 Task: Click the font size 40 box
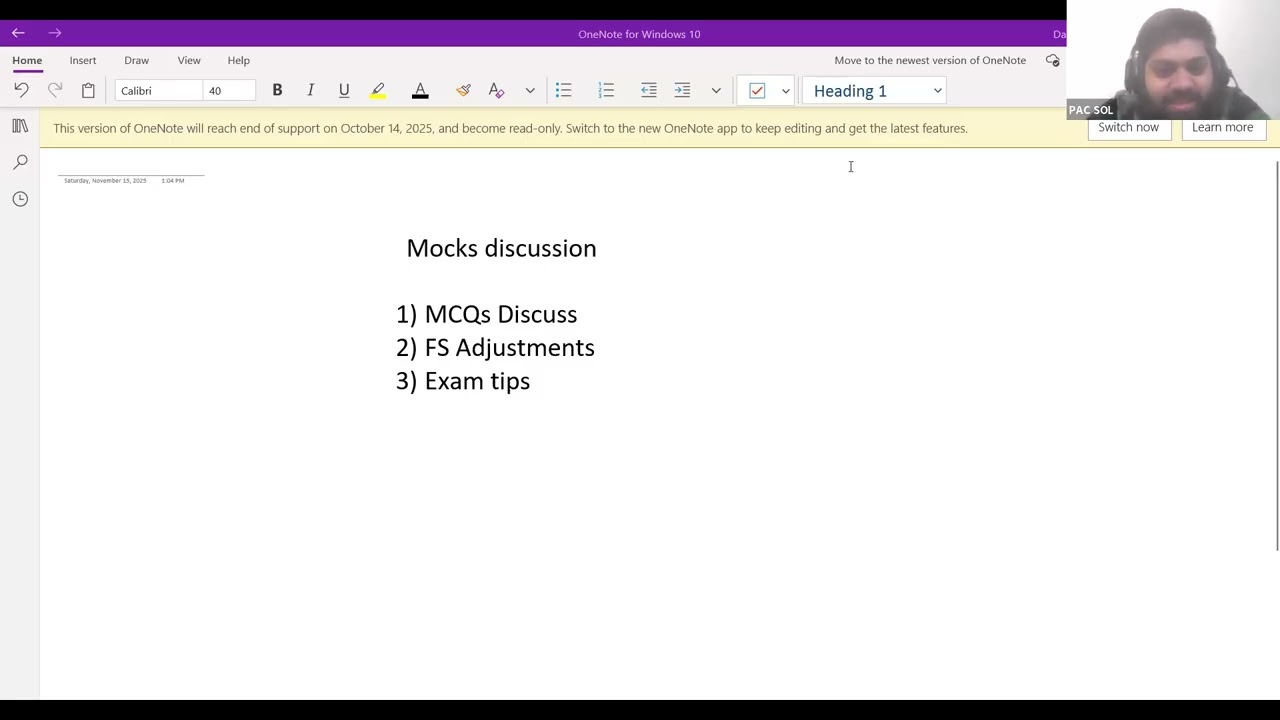pyautogui.click(x=229, y=91)
